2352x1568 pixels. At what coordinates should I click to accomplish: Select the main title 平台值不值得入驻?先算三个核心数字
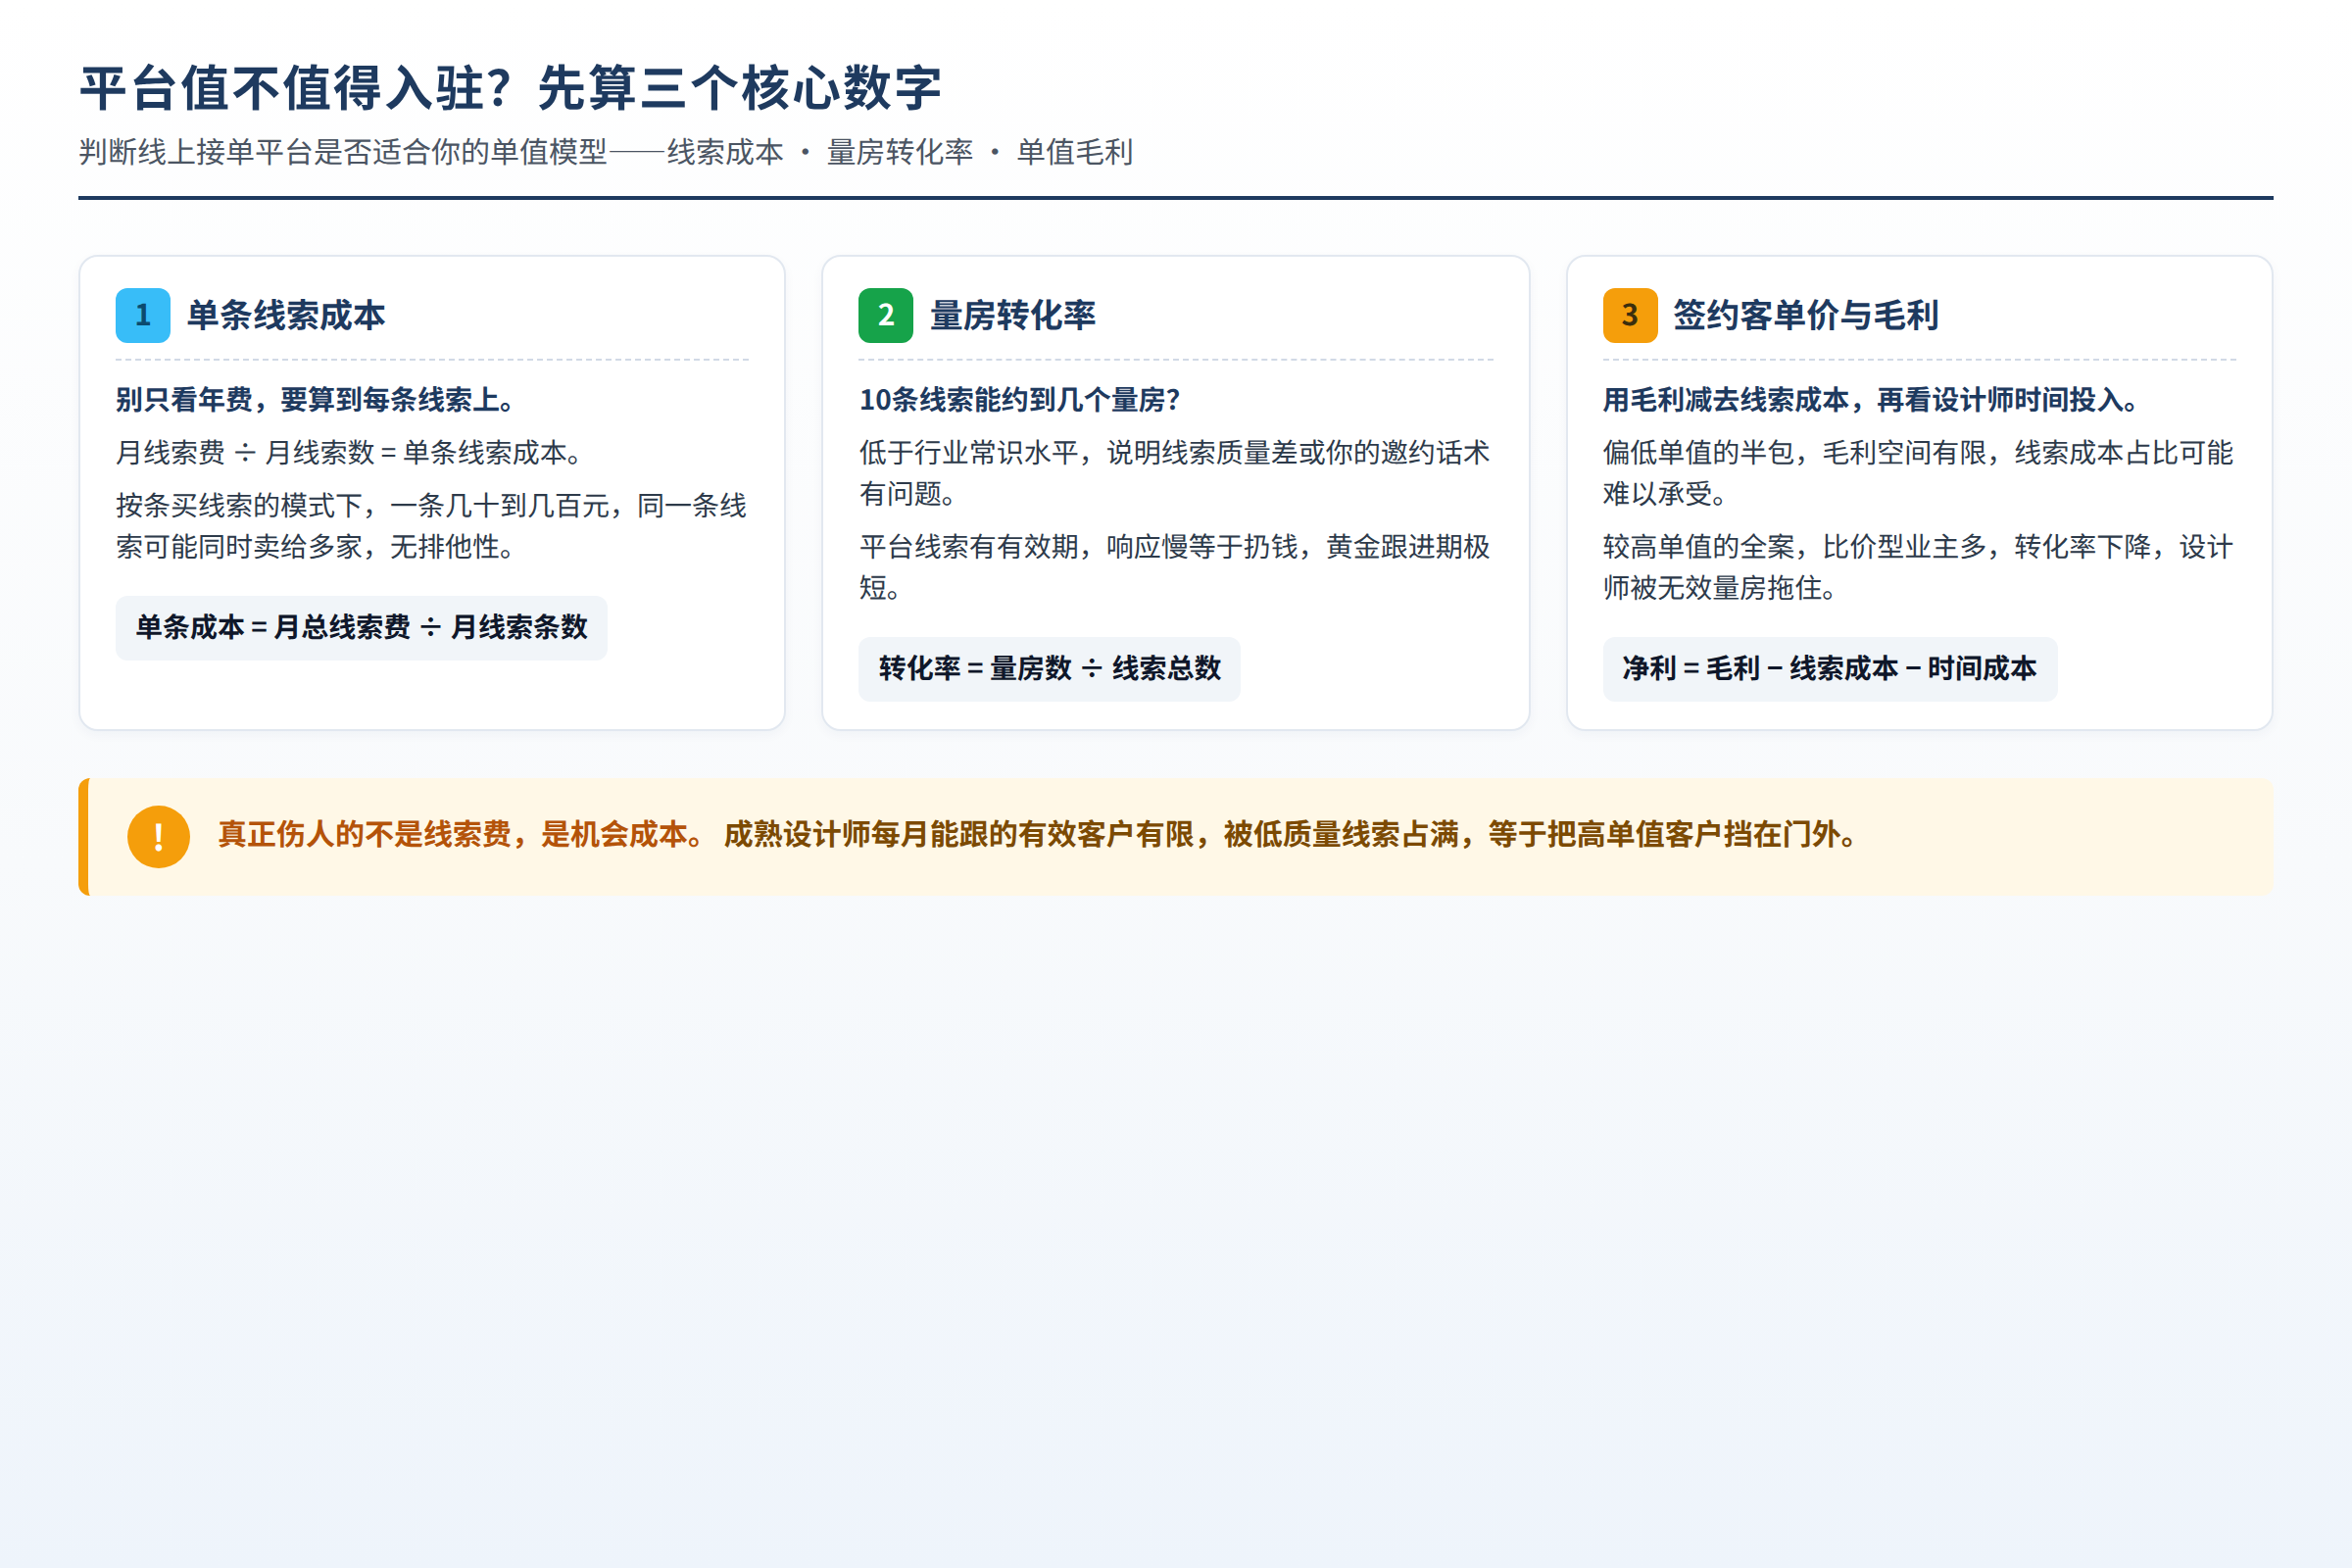tap(511, 88)
